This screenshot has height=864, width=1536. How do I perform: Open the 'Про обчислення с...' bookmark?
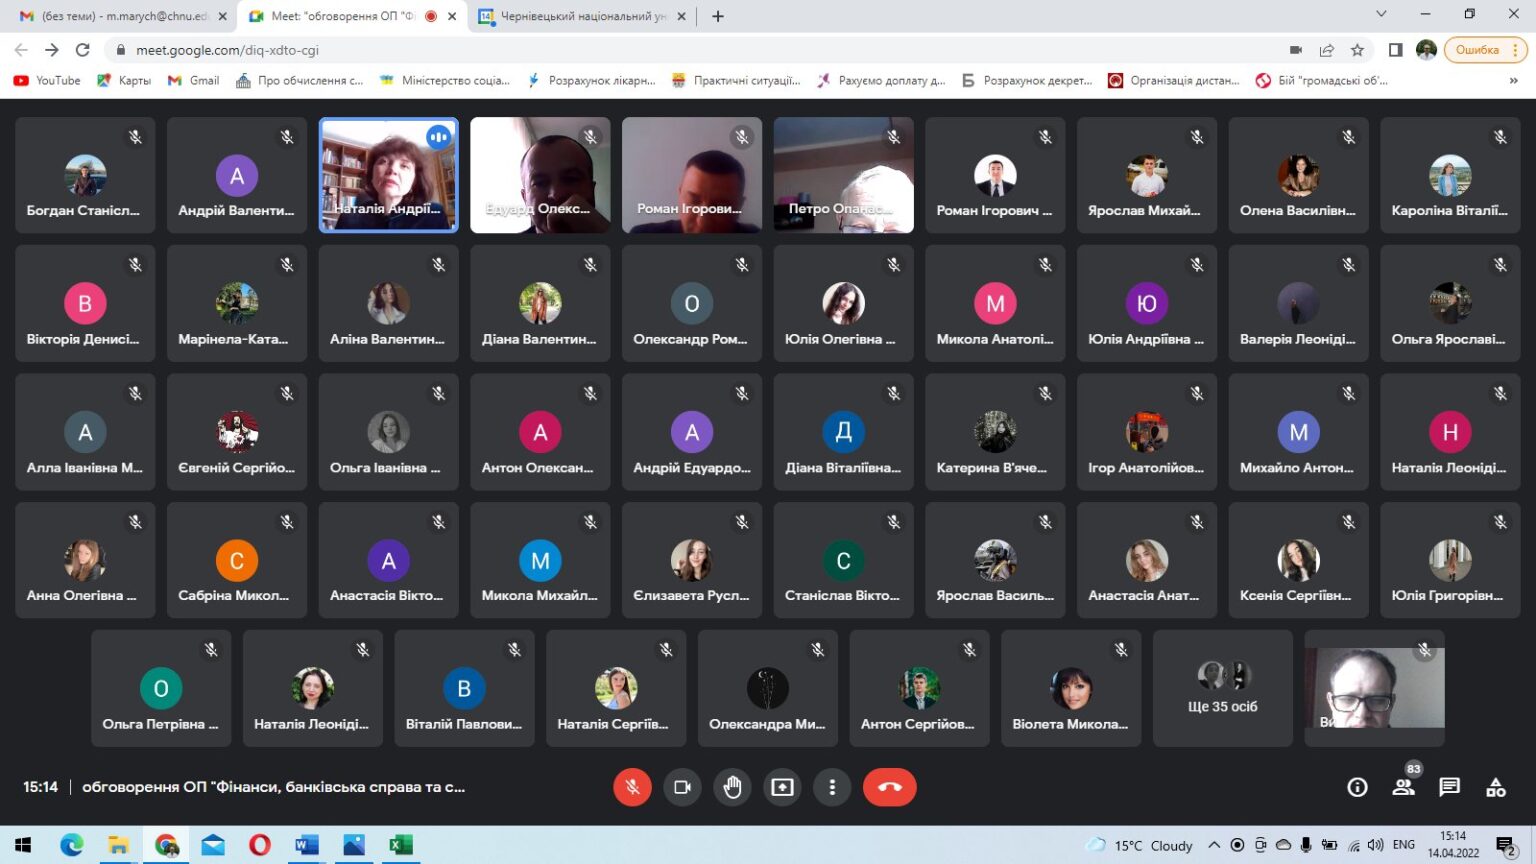point(300,81)
